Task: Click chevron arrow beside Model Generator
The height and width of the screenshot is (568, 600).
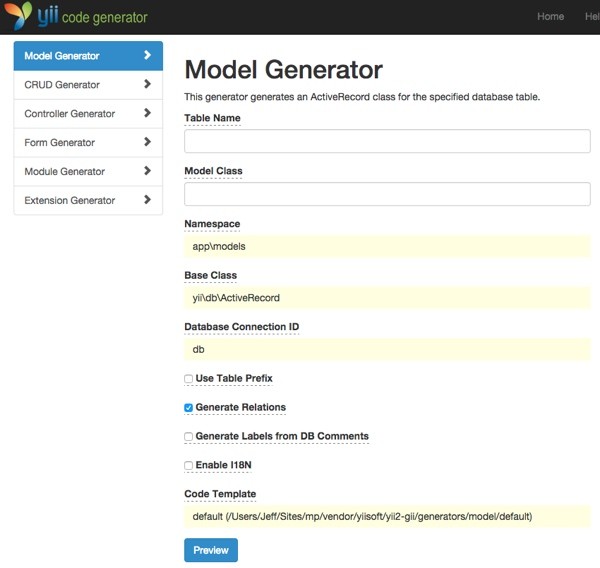Action: pos(147,55)
